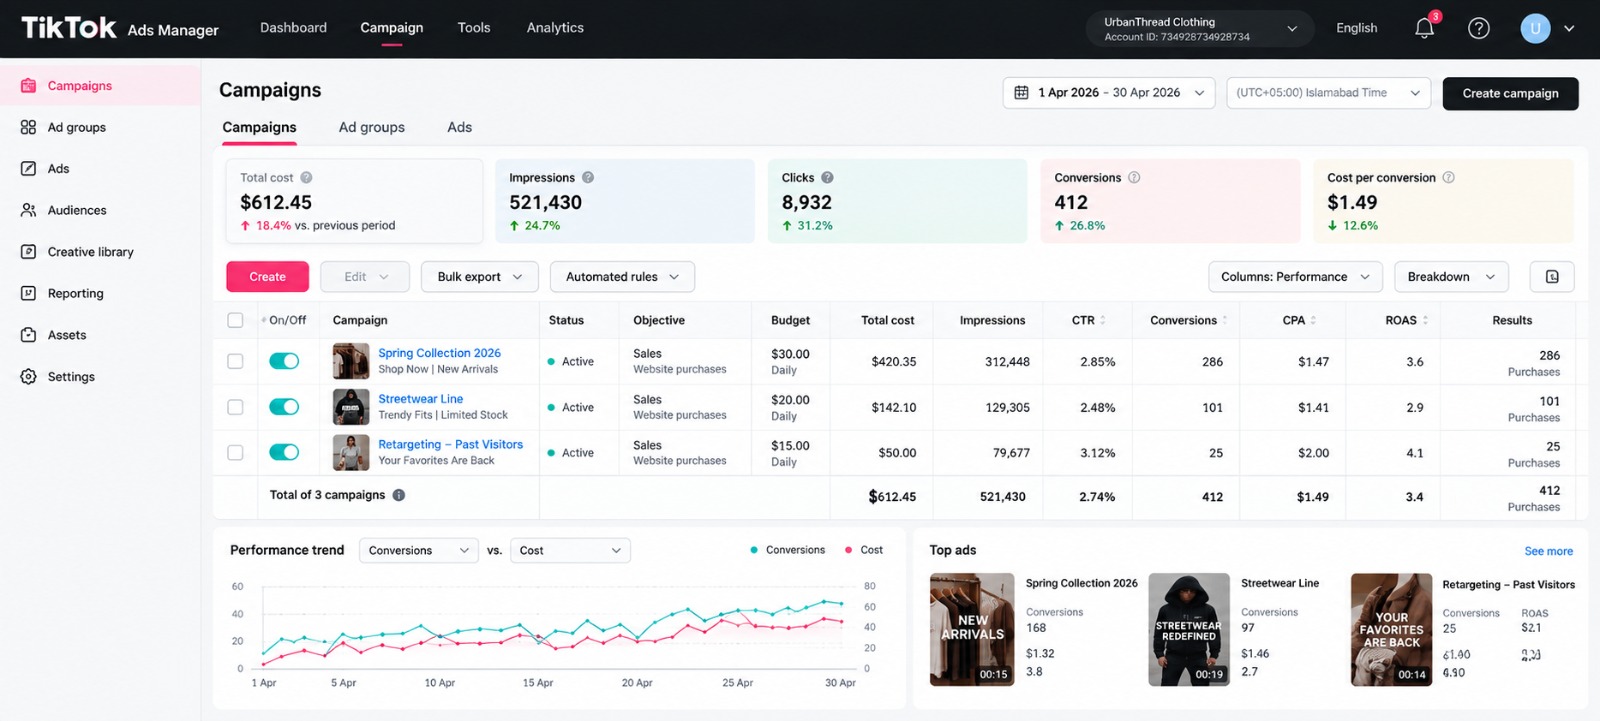Click the calendar icon in date range
1600x721 pixels.
[x=1021, y=93]
